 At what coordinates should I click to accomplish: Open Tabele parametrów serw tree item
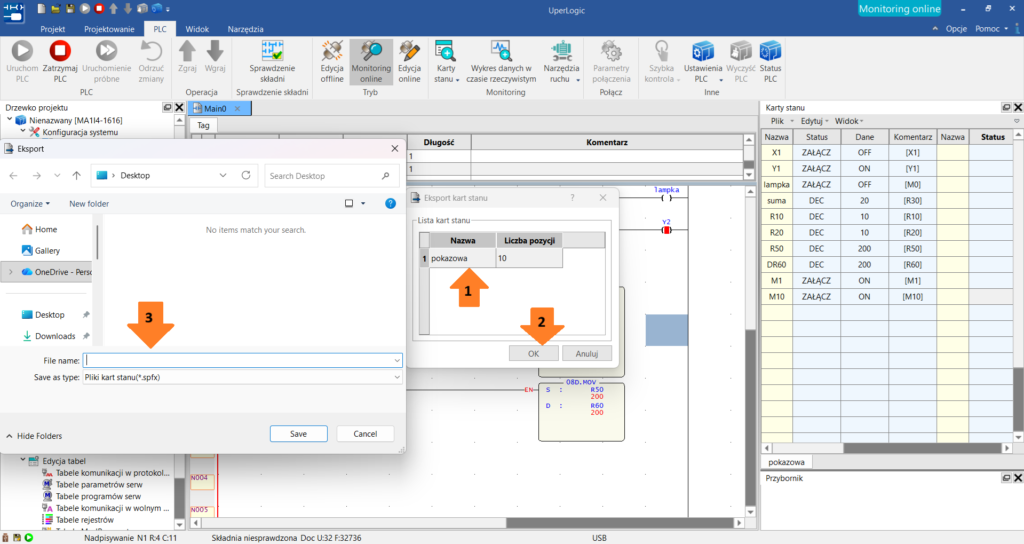99,485
